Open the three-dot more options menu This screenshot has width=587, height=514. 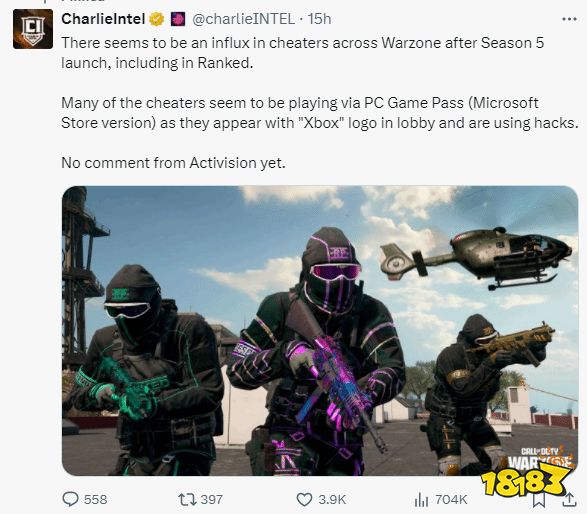click(x=569, y=19)
